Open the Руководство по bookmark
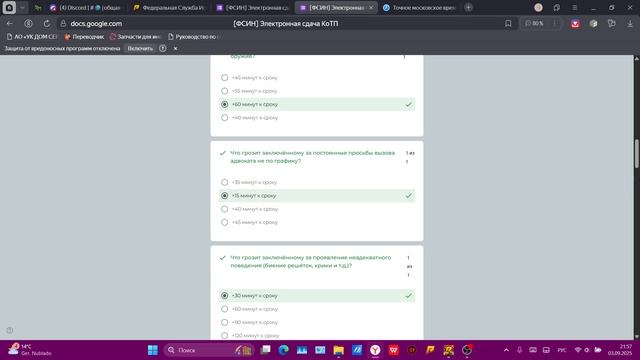 click(x=194, y=37)
